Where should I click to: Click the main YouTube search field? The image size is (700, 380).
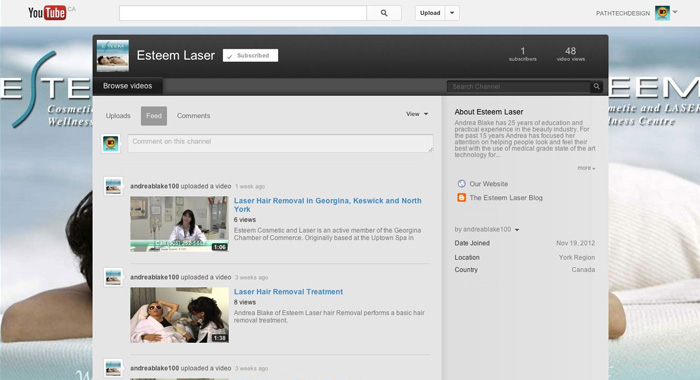coord(243,13)
